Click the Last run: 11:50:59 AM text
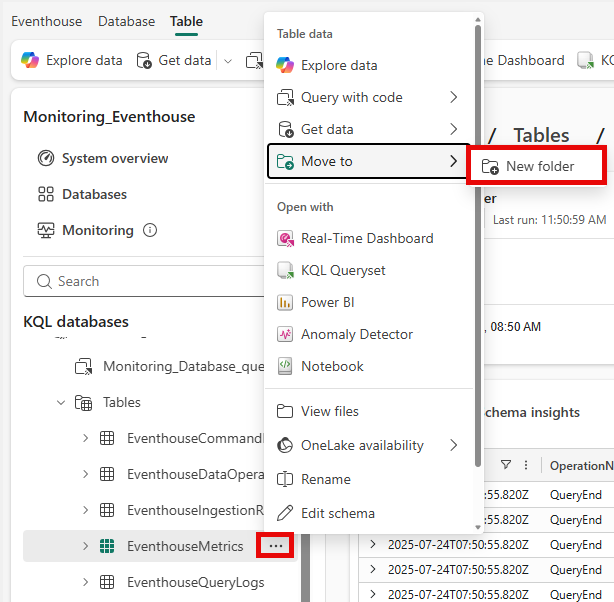The height and width of the screenshot is (602, 614). click(x=549, y=220)
